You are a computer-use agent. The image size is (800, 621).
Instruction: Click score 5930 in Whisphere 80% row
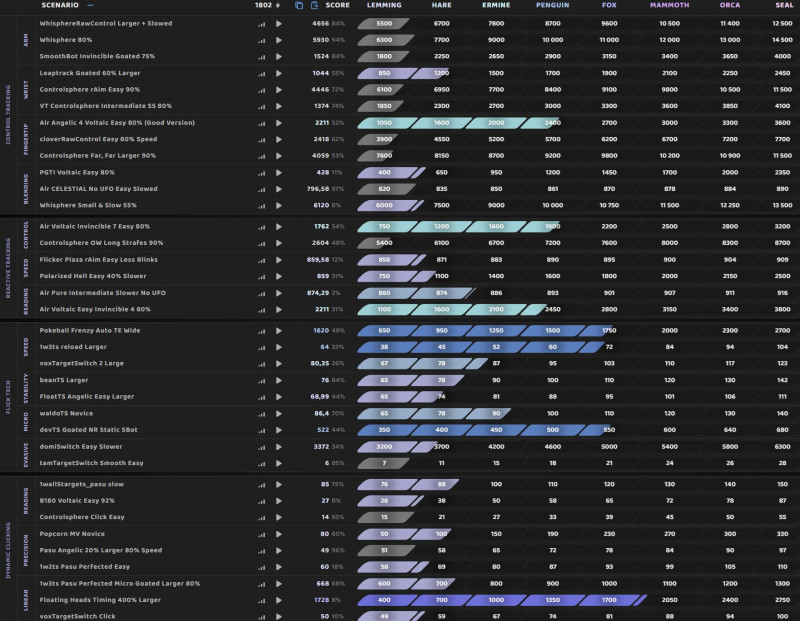tap(320, 40)
